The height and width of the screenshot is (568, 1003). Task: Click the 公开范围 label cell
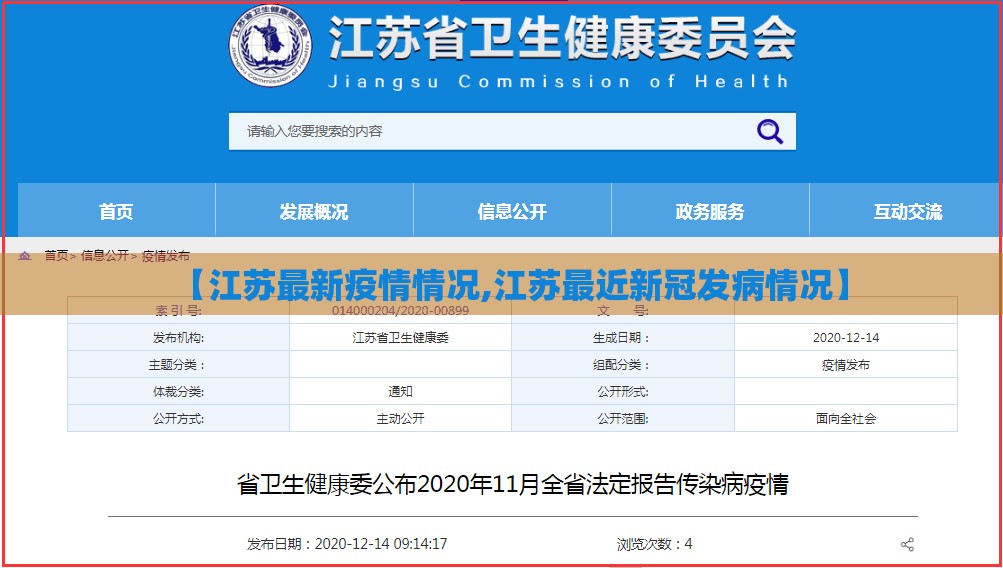point(623,419)
